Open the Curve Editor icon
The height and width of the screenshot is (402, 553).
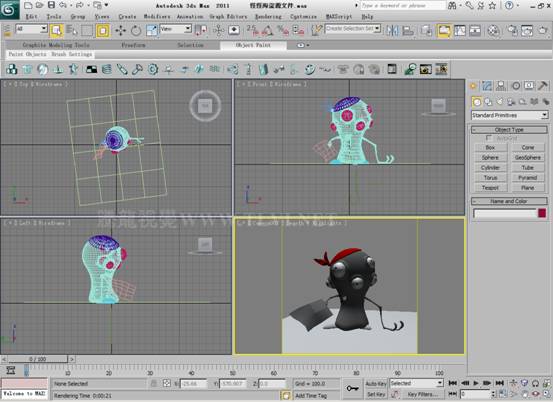pos(460,31)
